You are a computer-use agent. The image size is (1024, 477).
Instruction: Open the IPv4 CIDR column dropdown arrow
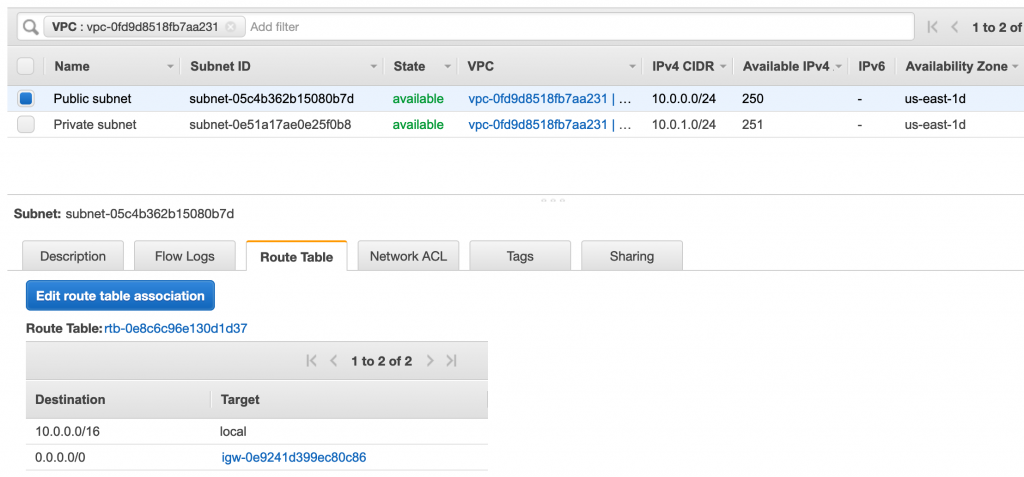pyautogui.click(x=723, y=67)
